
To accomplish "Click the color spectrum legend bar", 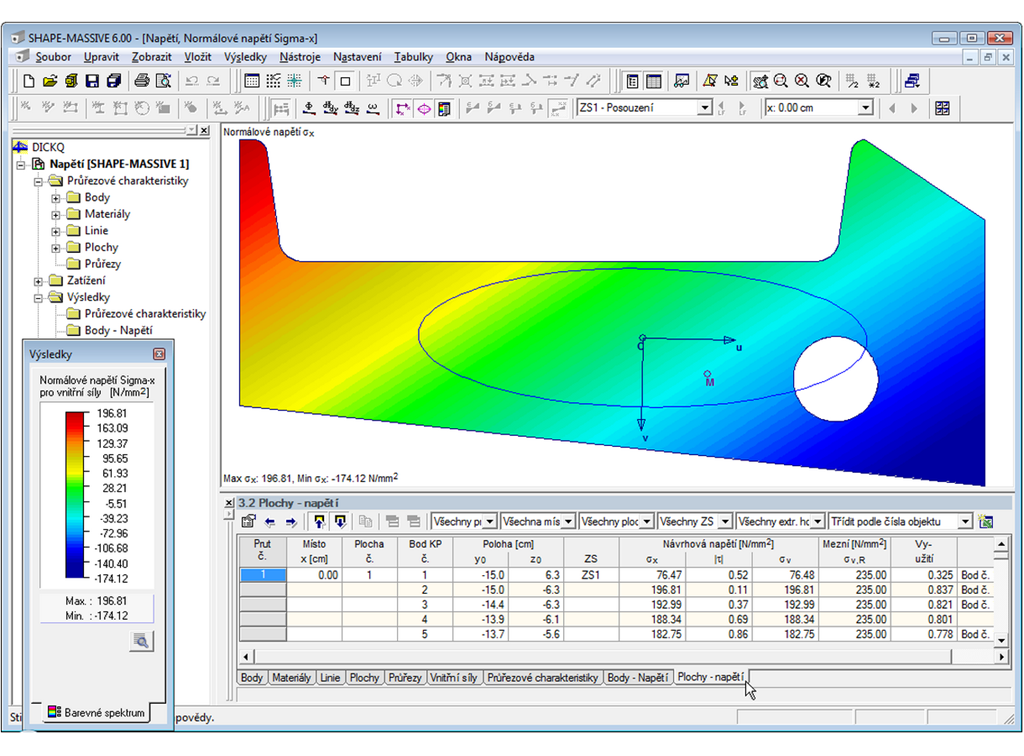I will [75, 495].
